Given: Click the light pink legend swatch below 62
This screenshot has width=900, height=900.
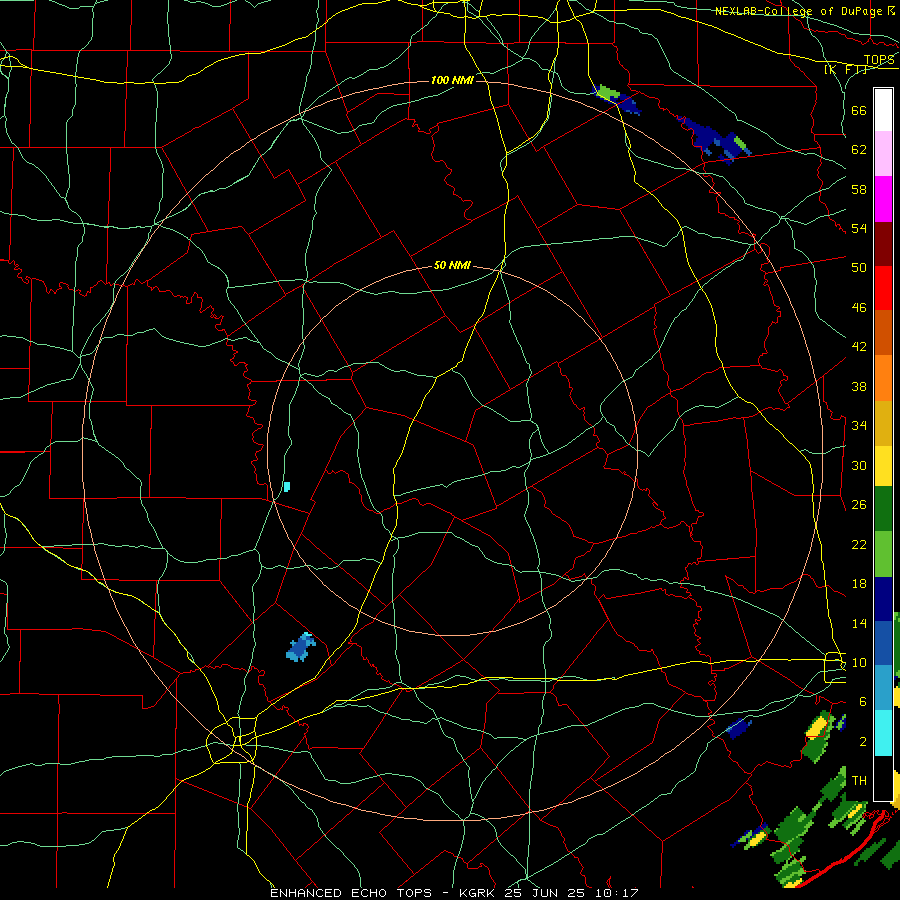Looking at the screenshot, I should (x=883, y=154).
